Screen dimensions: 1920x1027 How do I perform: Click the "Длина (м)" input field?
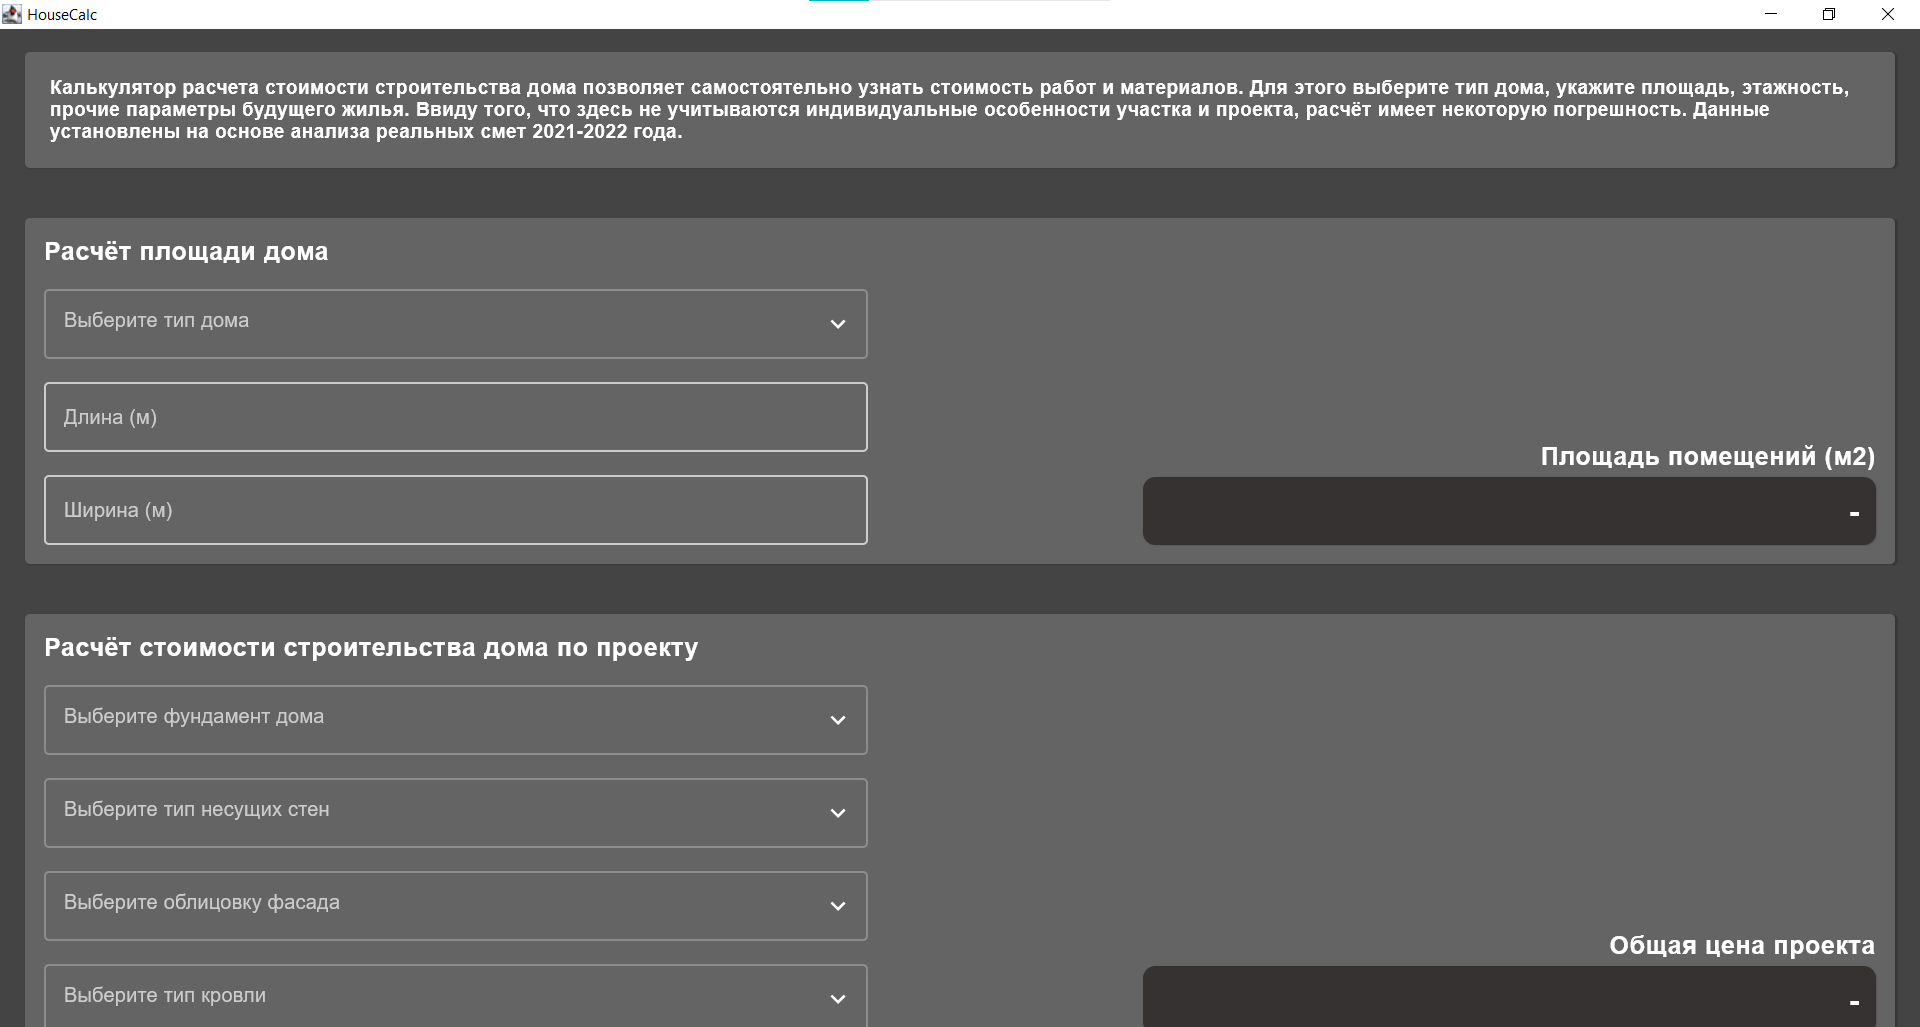click(455, 416)
